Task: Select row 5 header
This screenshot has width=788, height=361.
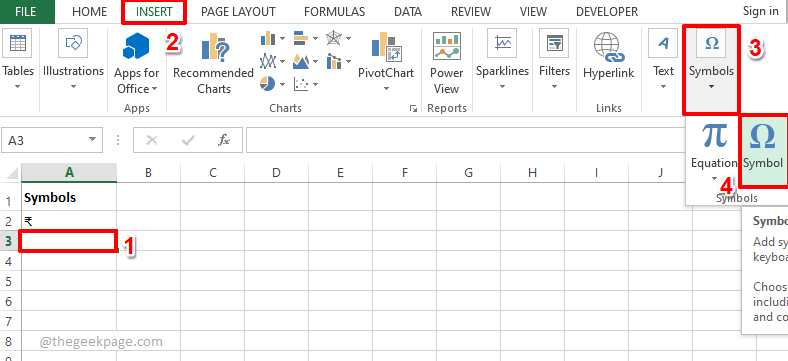Action: pos(10,281)
